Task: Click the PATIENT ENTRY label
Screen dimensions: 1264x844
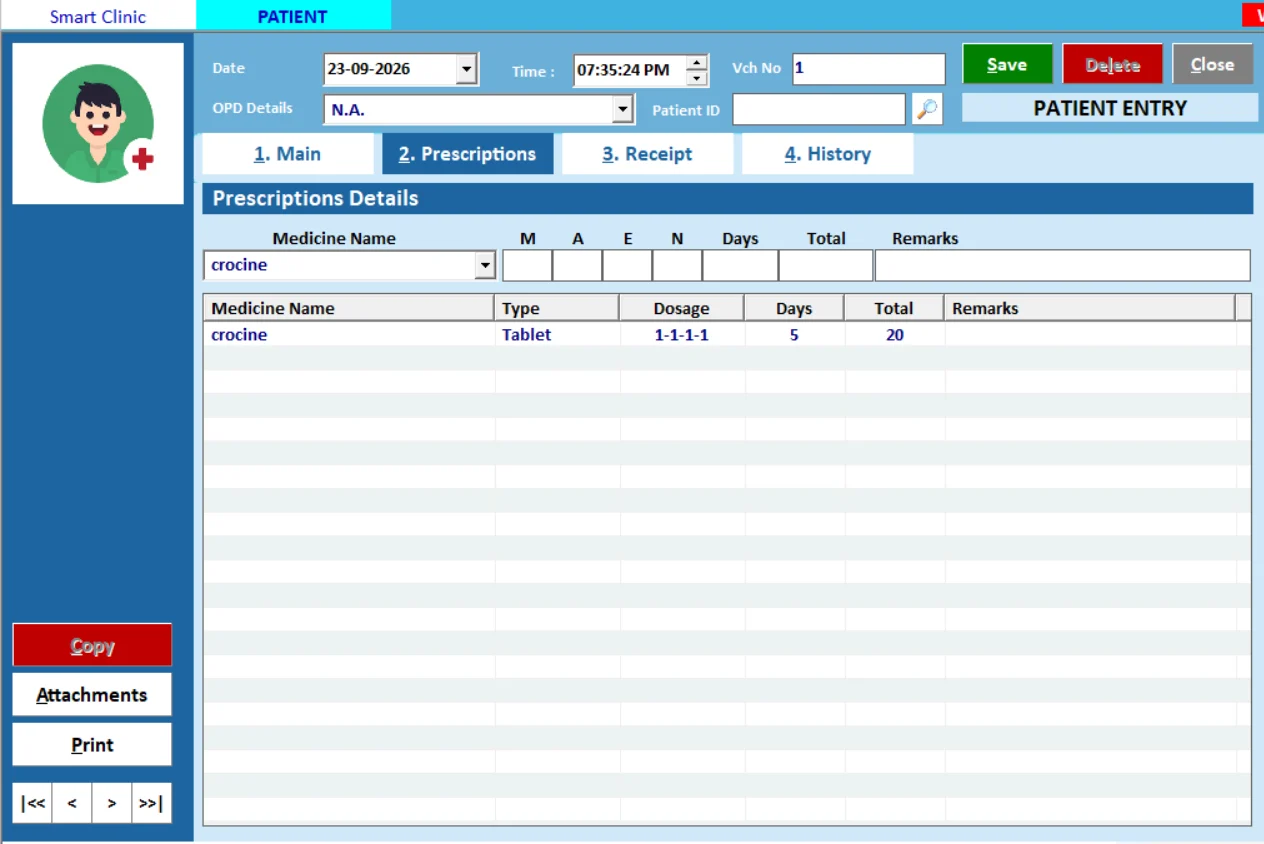Action: [x=1110, y=108]
